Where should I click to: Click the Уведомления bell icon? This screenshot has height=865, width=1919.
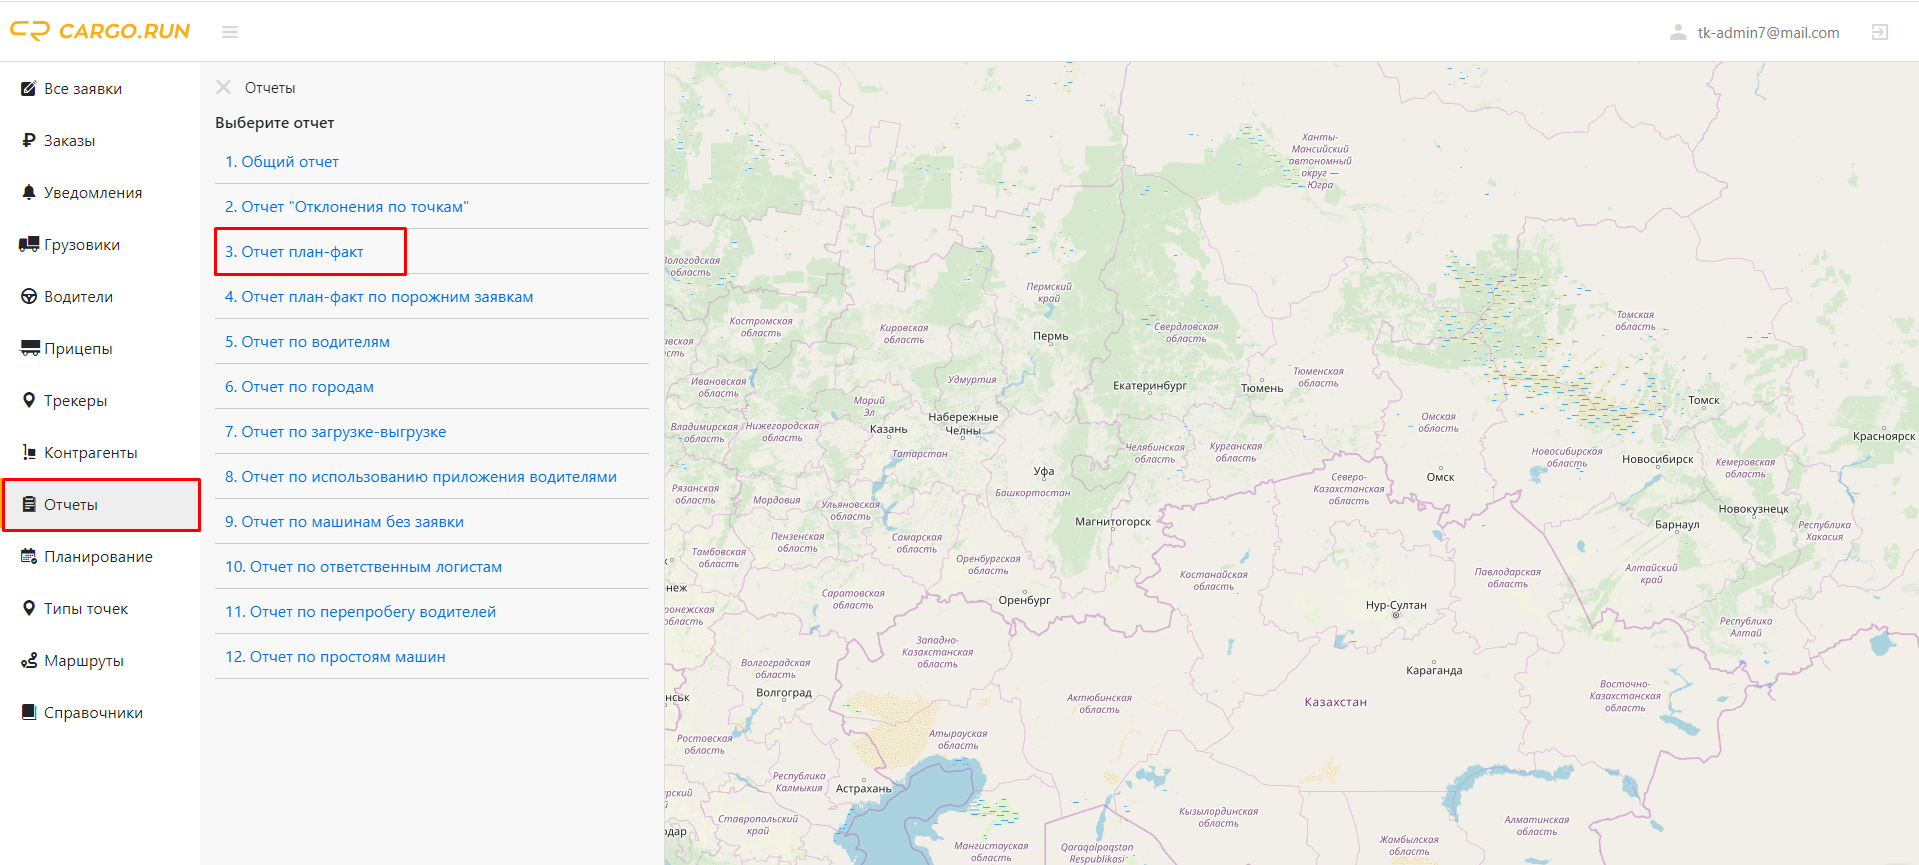(29, 192)
